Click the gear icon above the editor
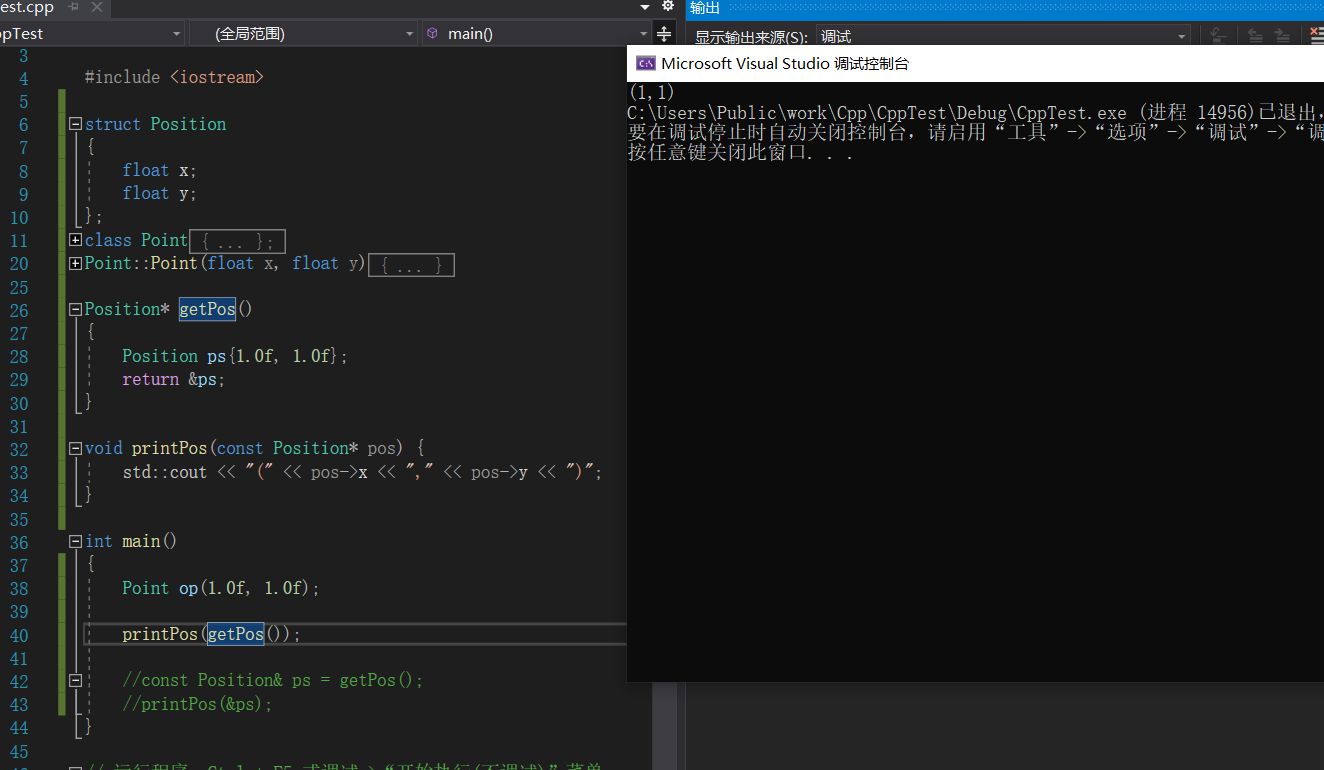Screen dimensions: 1324x770 [x=668, y=6]
